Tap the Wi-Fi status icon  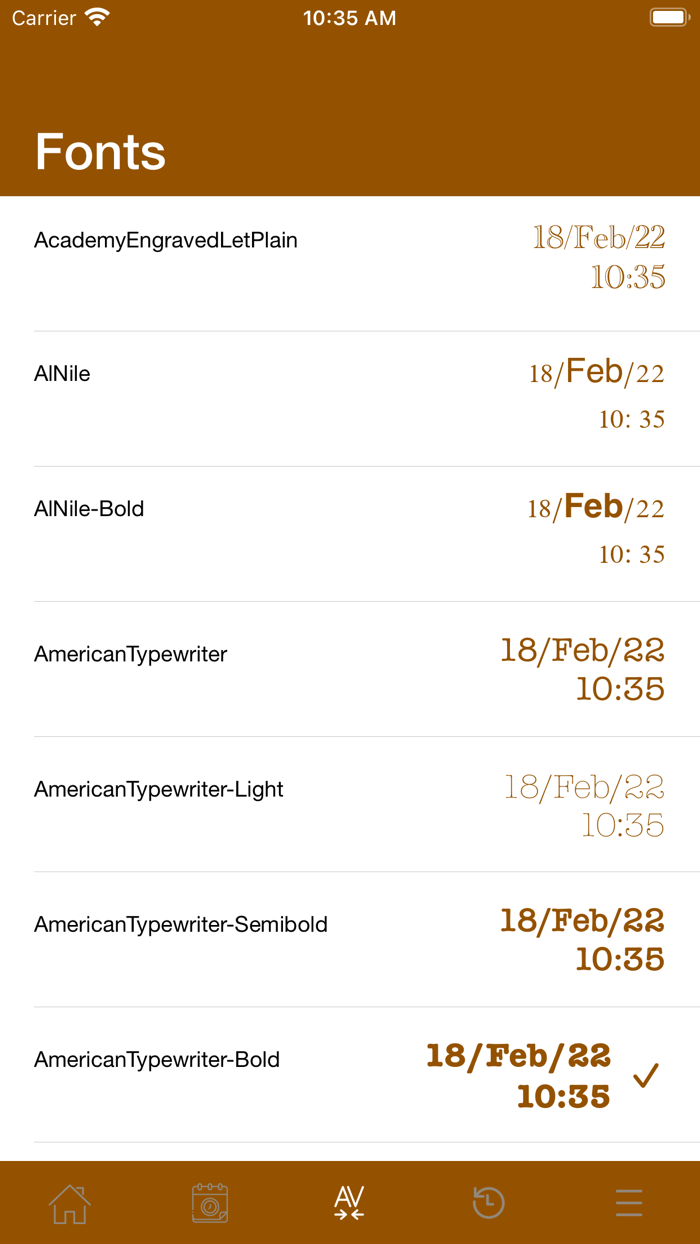coord(97,18)
